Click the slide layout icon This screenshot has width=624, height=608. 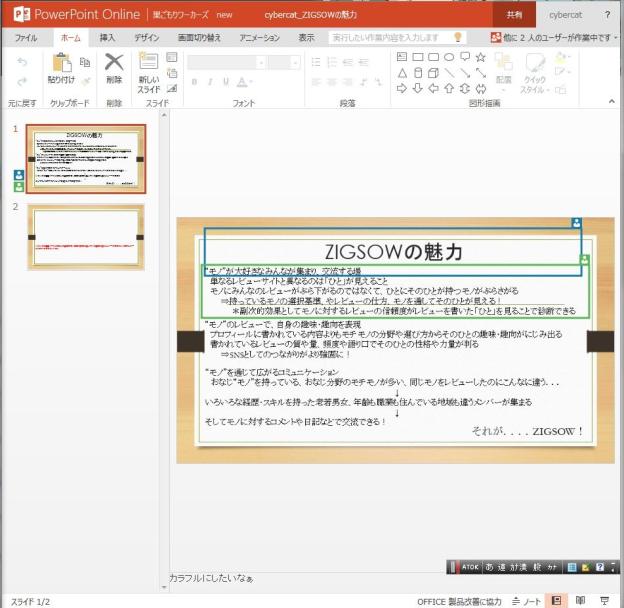(172, 57)
